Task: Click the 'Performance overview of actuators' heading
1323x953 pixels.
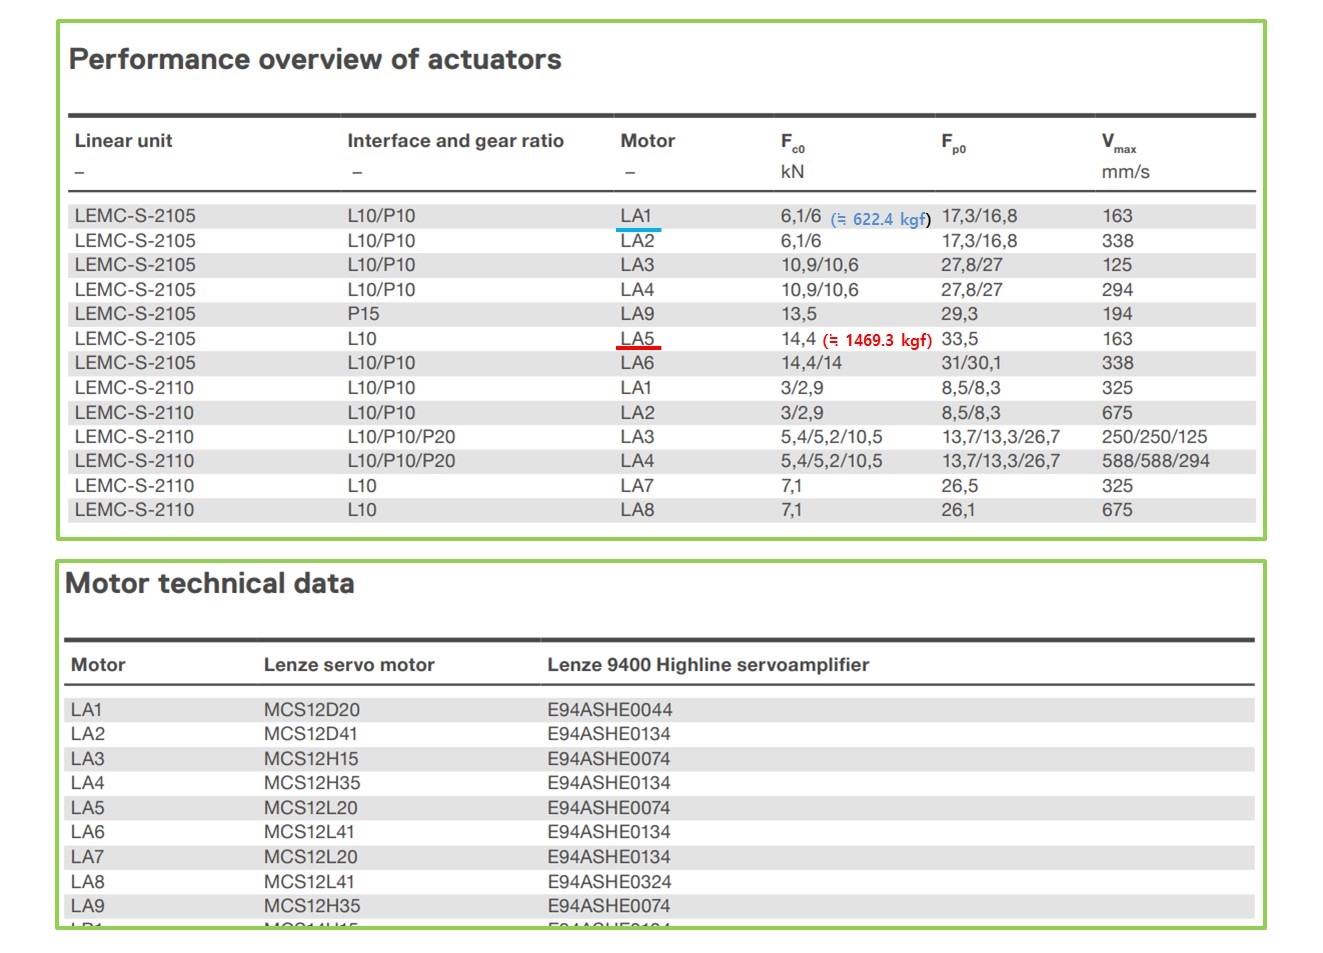Action: 315,60
